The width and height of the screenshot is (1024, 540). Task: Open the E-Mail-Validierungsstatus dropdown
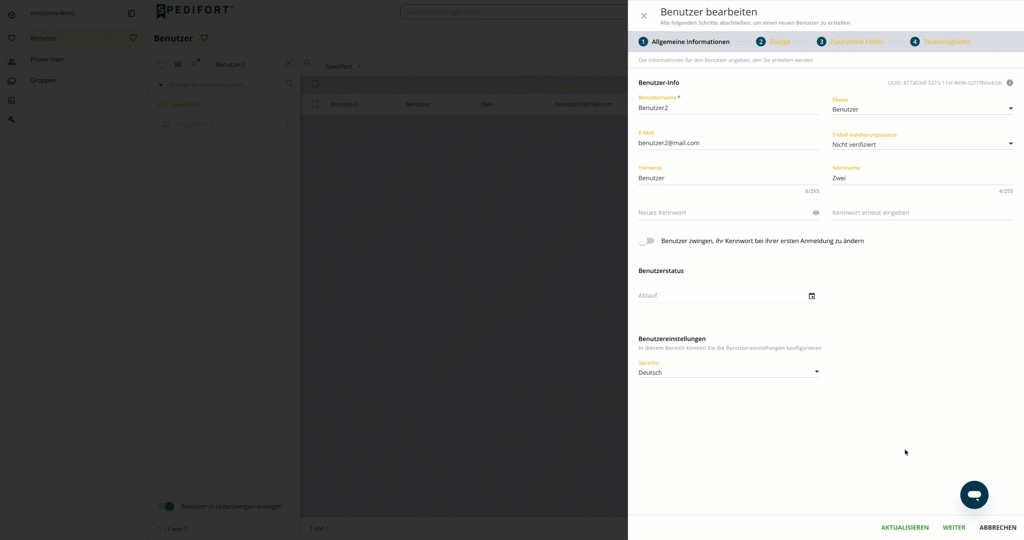(x=922, y=144)
